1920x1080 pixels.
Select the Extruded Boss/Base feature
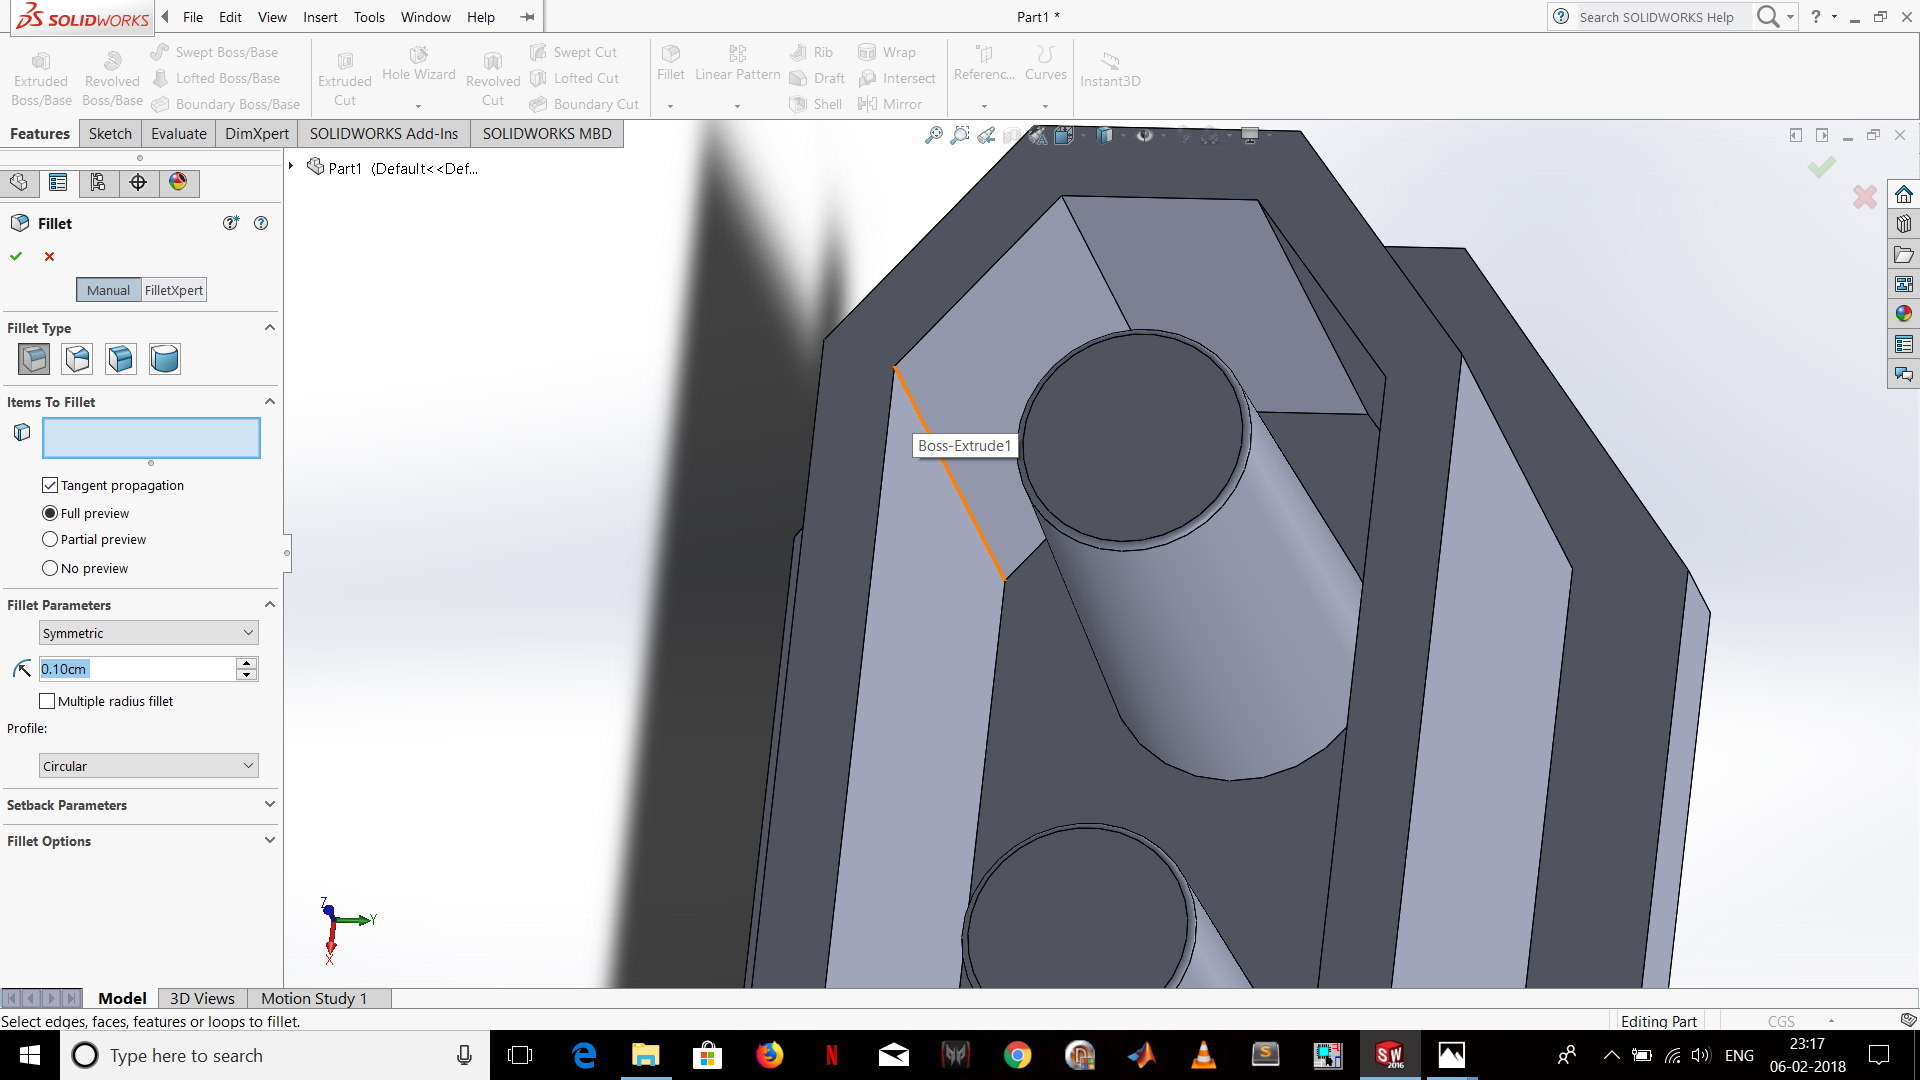pyautogui.click(x=41, y=70)
